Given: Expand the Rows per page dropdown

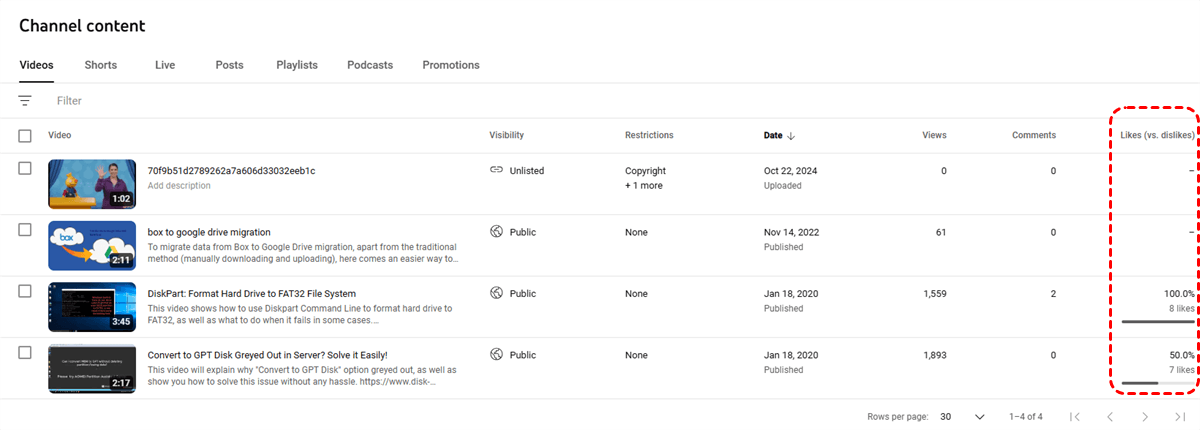Looking at the screenshot, I should [x=979, y=416].
